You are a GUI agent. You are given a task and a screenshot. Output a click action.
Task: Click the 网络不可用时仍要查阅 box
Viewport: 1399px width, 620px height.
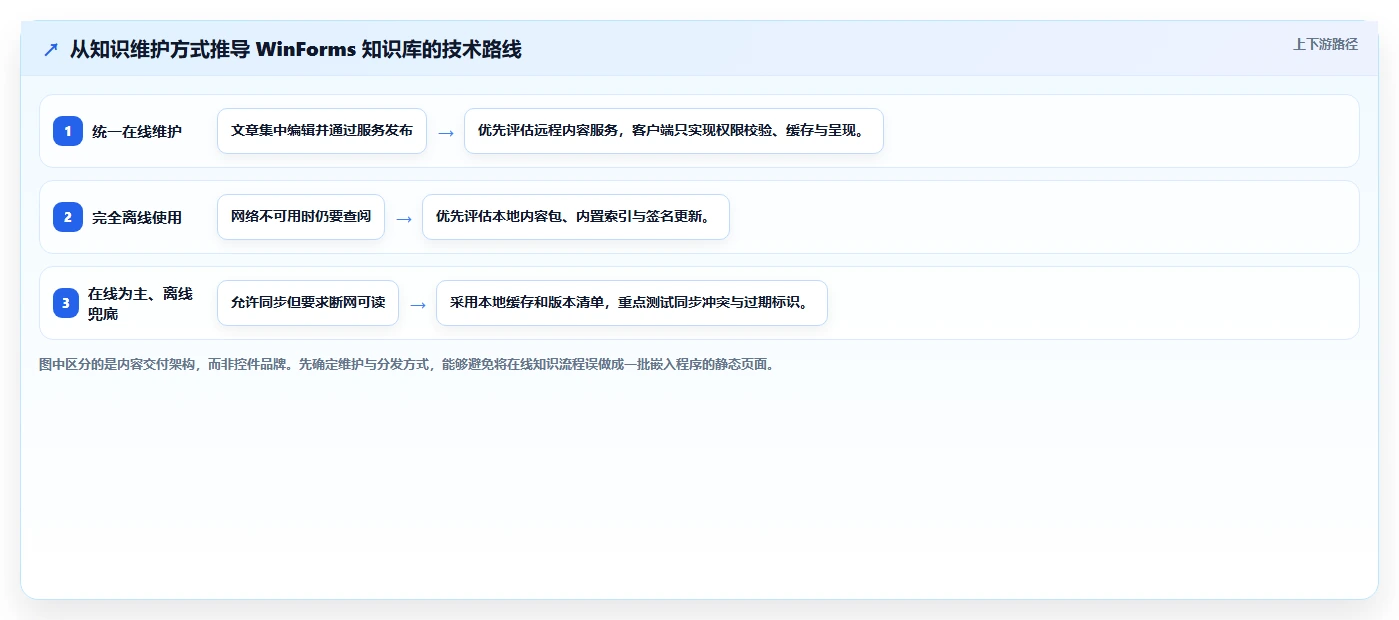[301, 217]
